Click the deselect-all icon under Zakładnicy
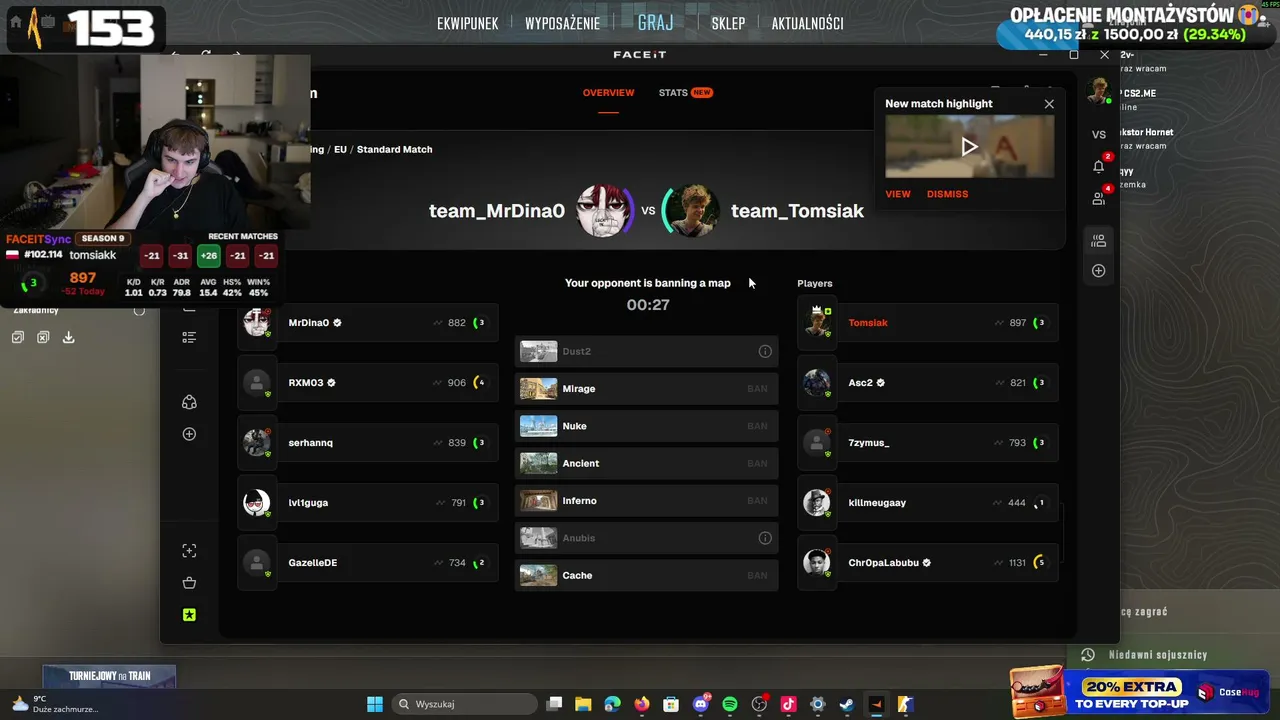1280x720 pixels. click(x=43, y=337)
